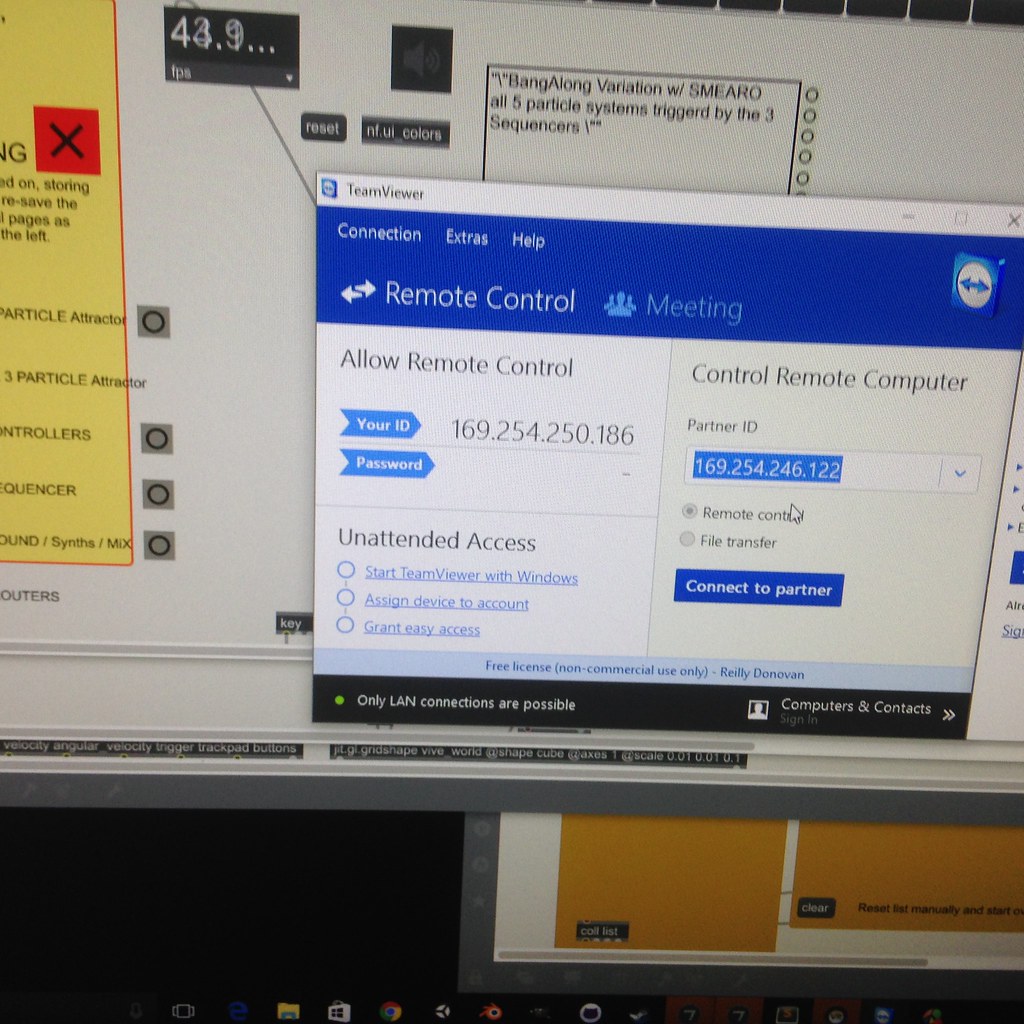Image resolution: width=1024 pixels, height=1024 pixels.
Task: Open GitHub Desktop cat icon in taskbar
Action: 590,1012
